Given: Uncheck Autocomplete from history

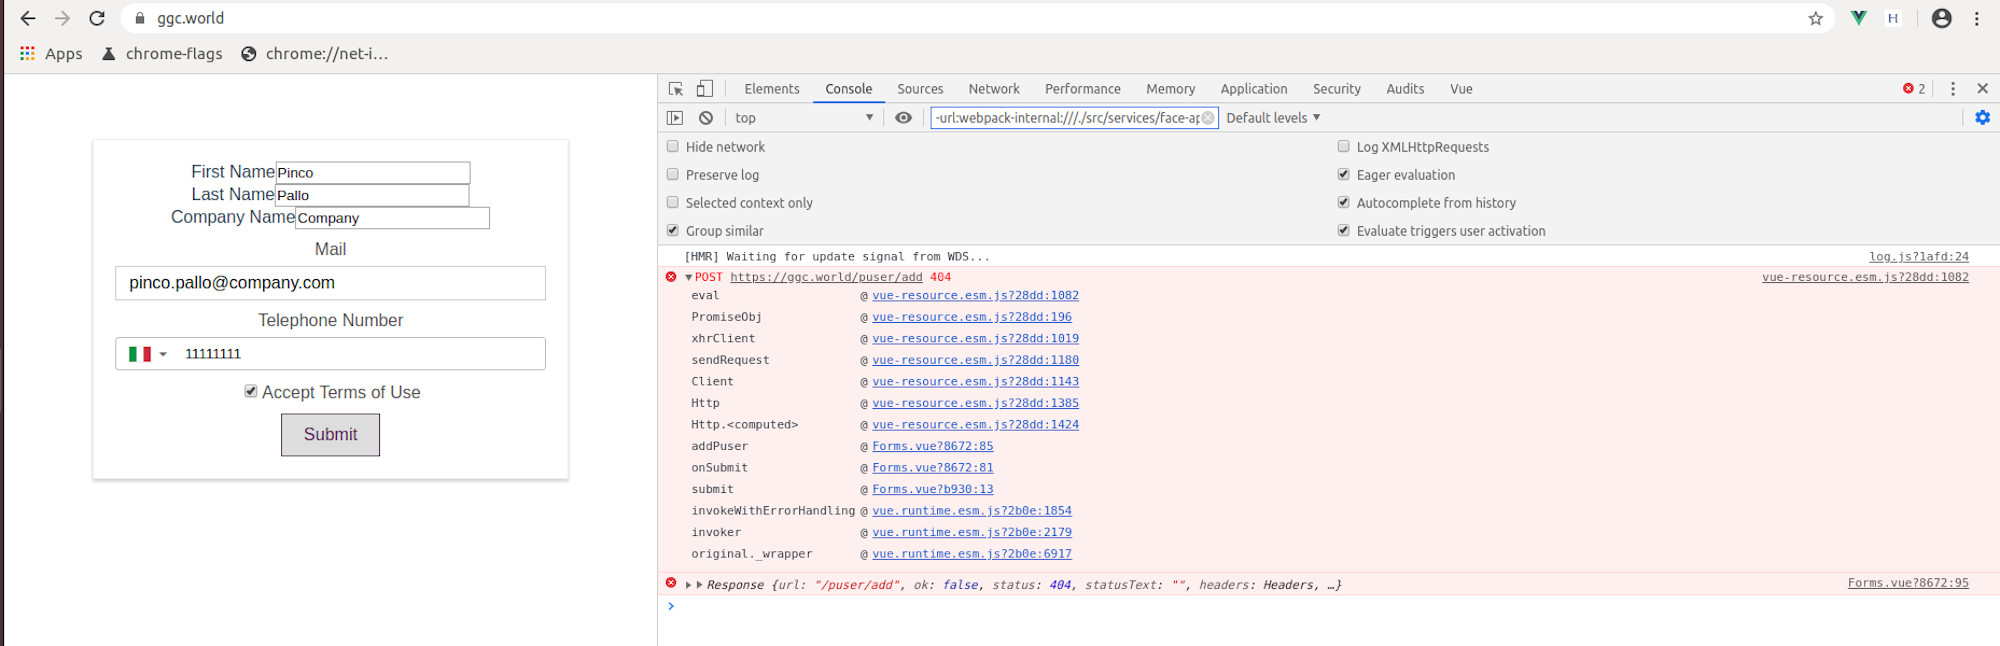Looking at the screenshot, I should 1344,202.
